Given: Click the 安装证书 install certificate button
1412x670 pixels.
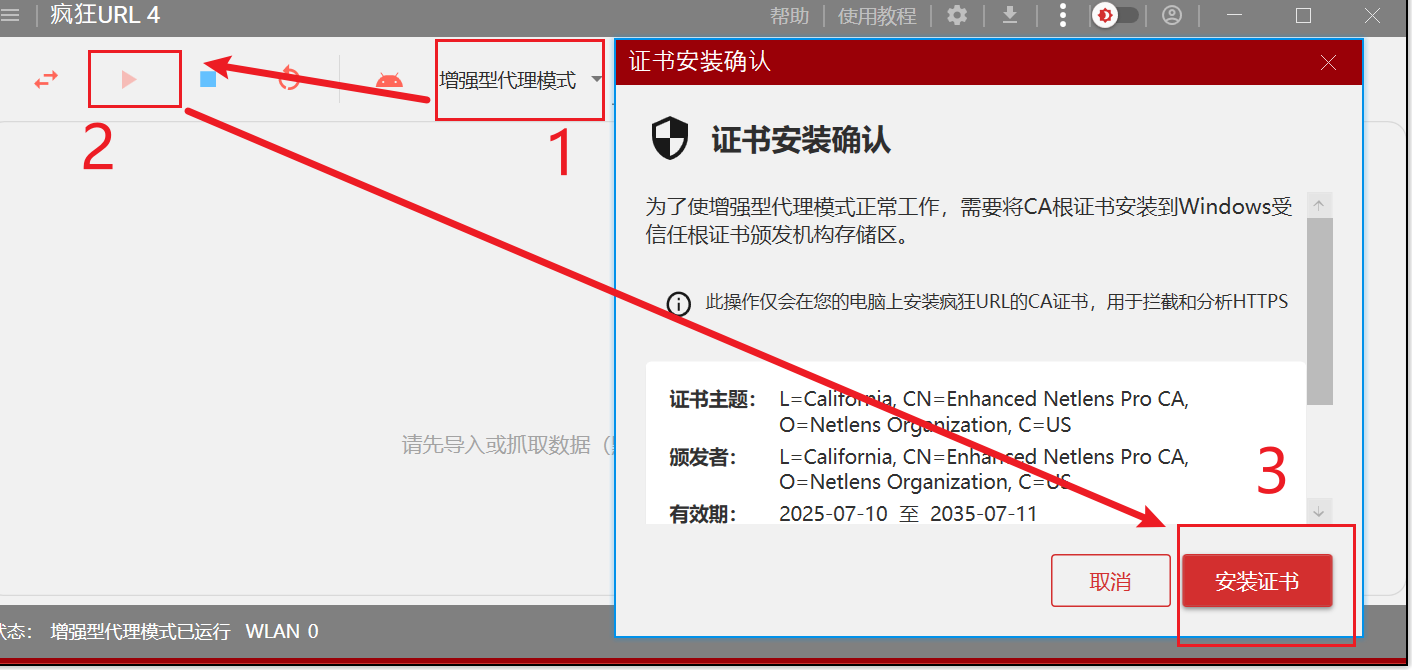Looking at the screenshot, I should point(1257,580).
